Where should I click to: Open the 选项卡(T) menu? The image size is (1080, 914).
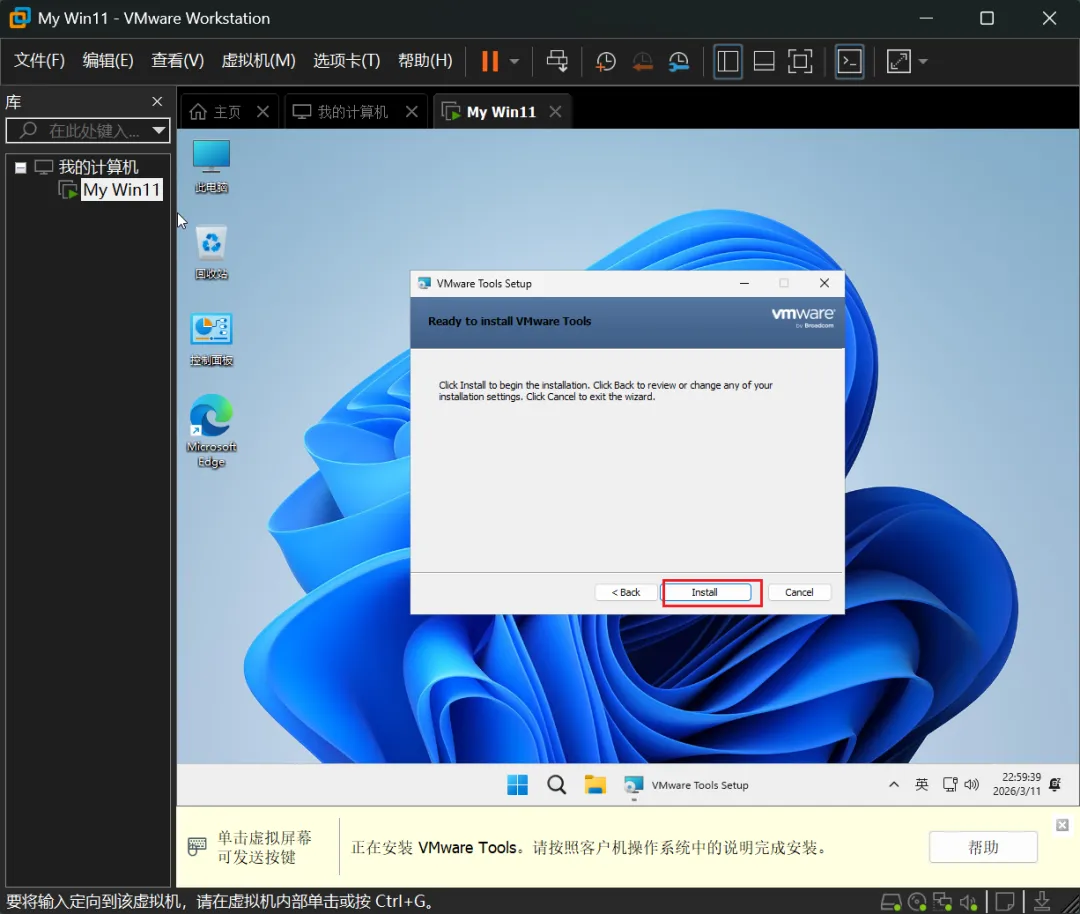click(x=346, y=61)
